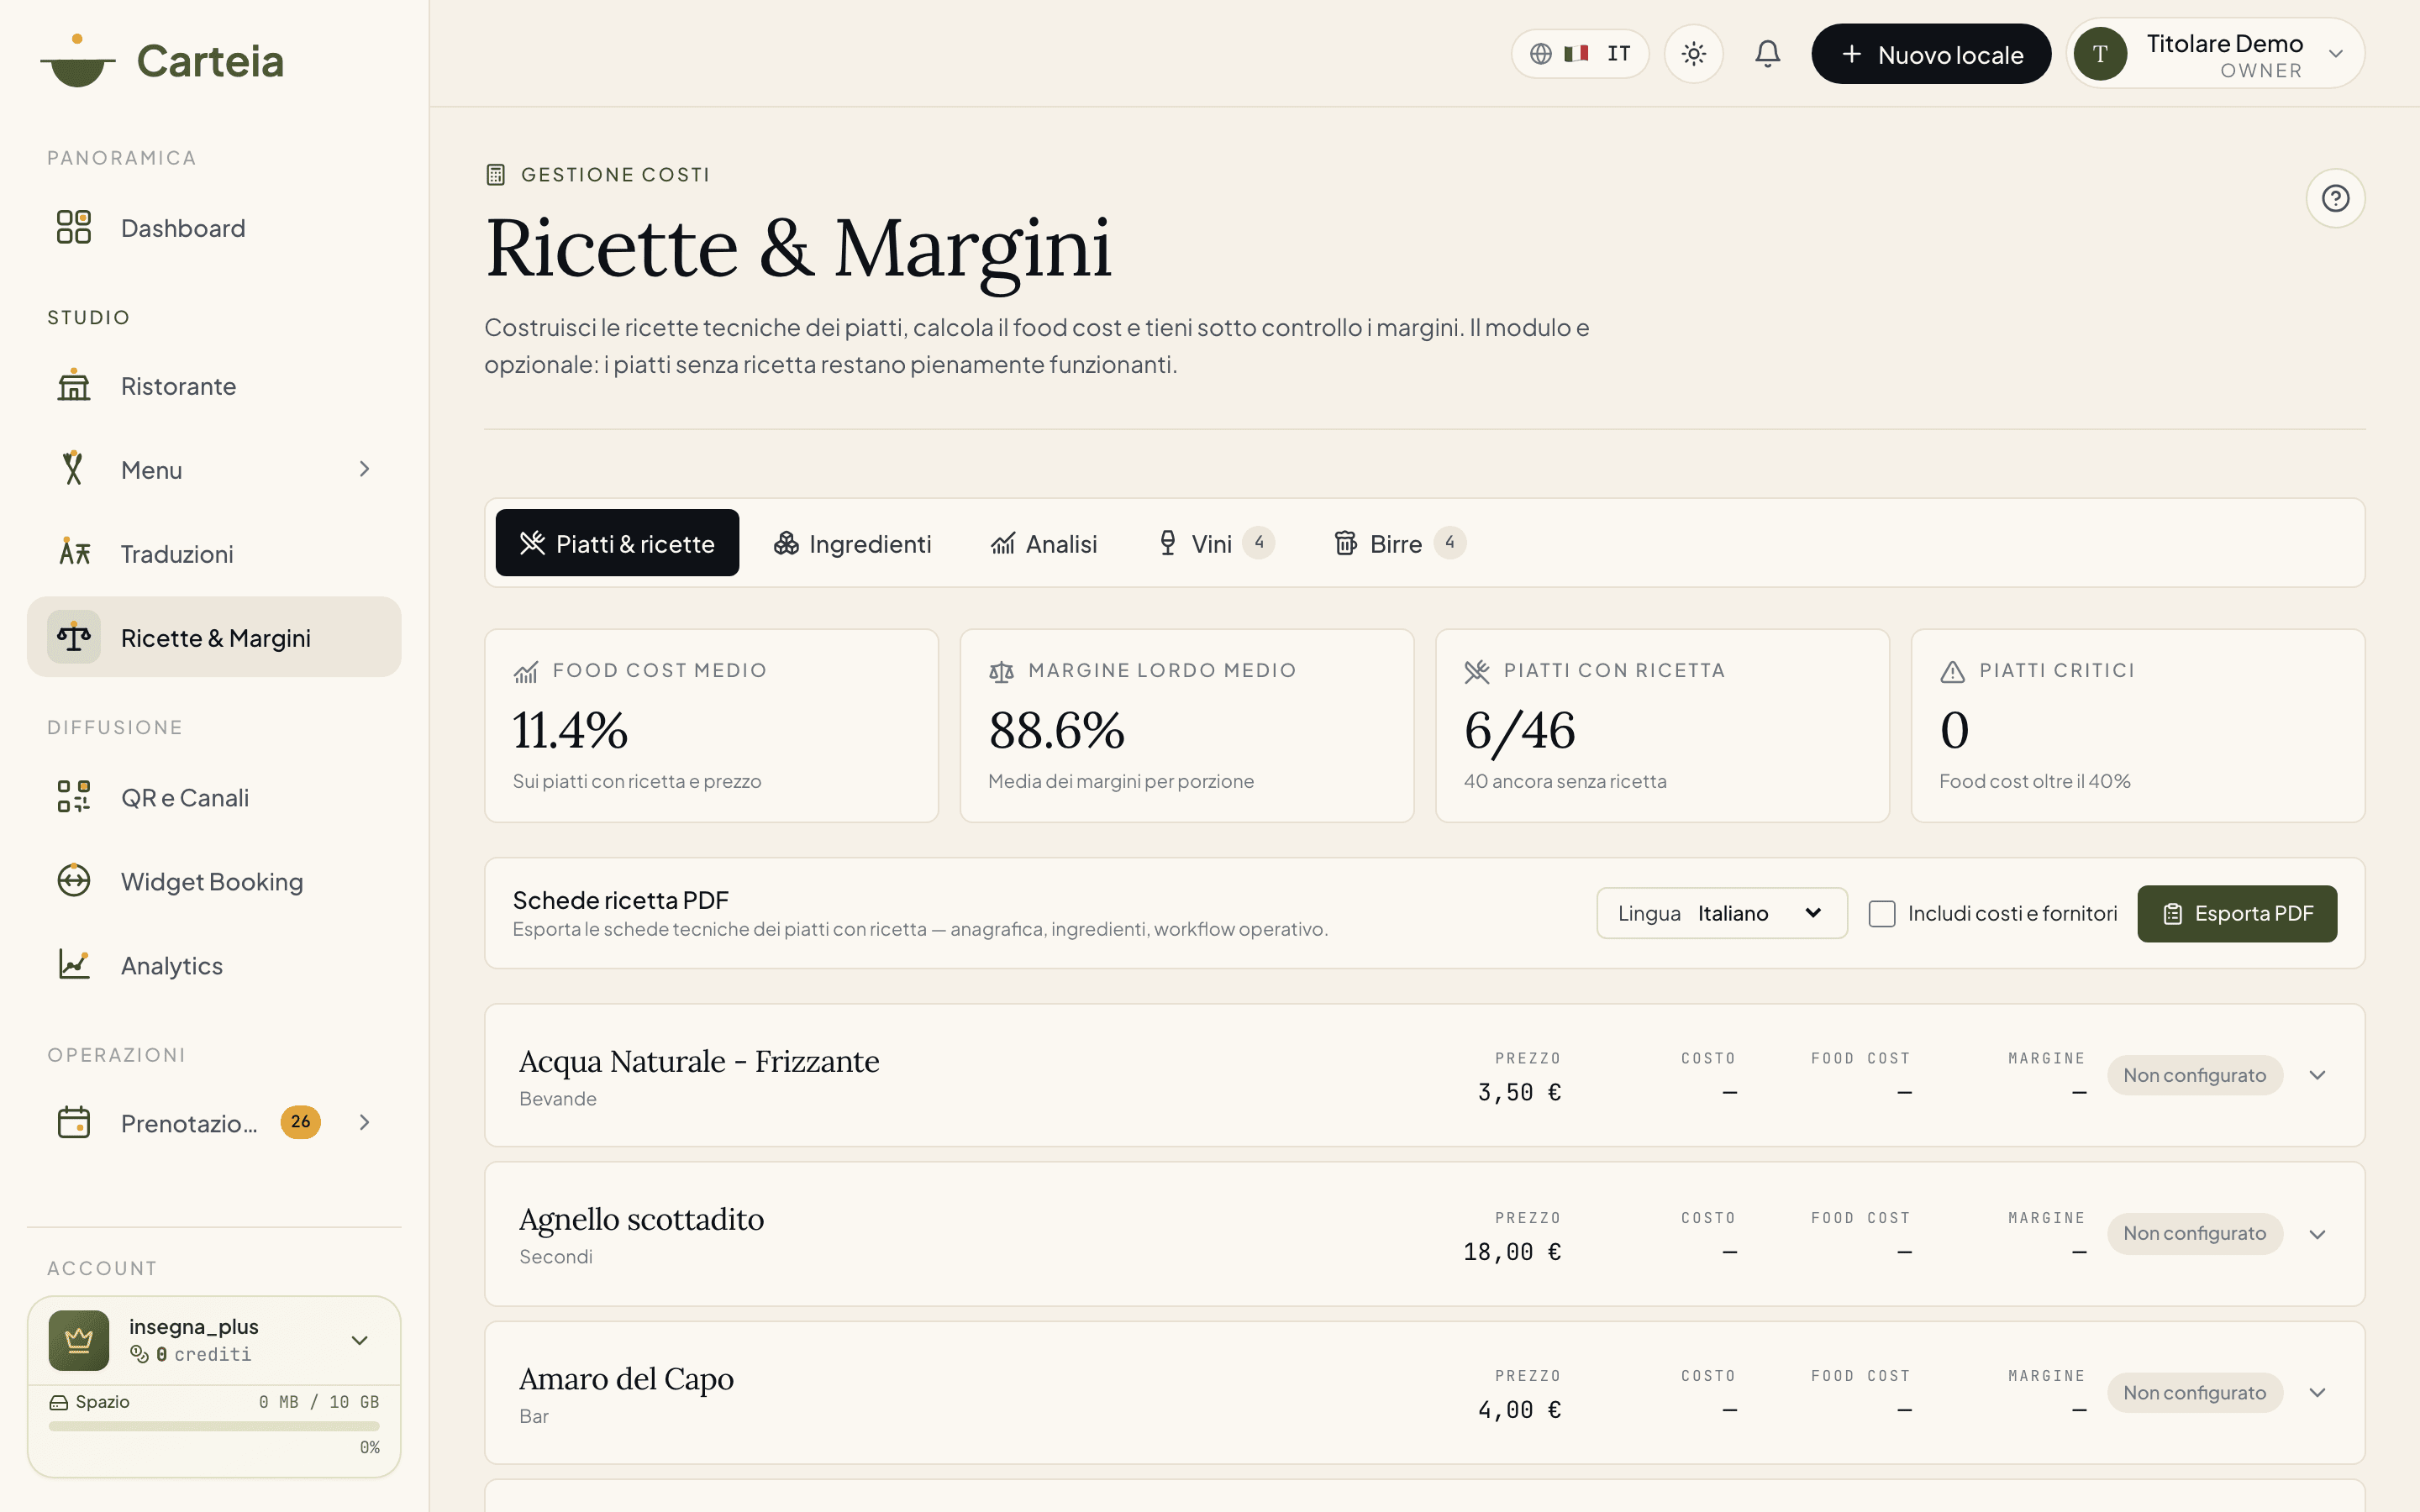The width and height of the screenshot is (2420, 1512).
Task: Click the Ricette & Margini scales icon
Action: tap(73, 637)
